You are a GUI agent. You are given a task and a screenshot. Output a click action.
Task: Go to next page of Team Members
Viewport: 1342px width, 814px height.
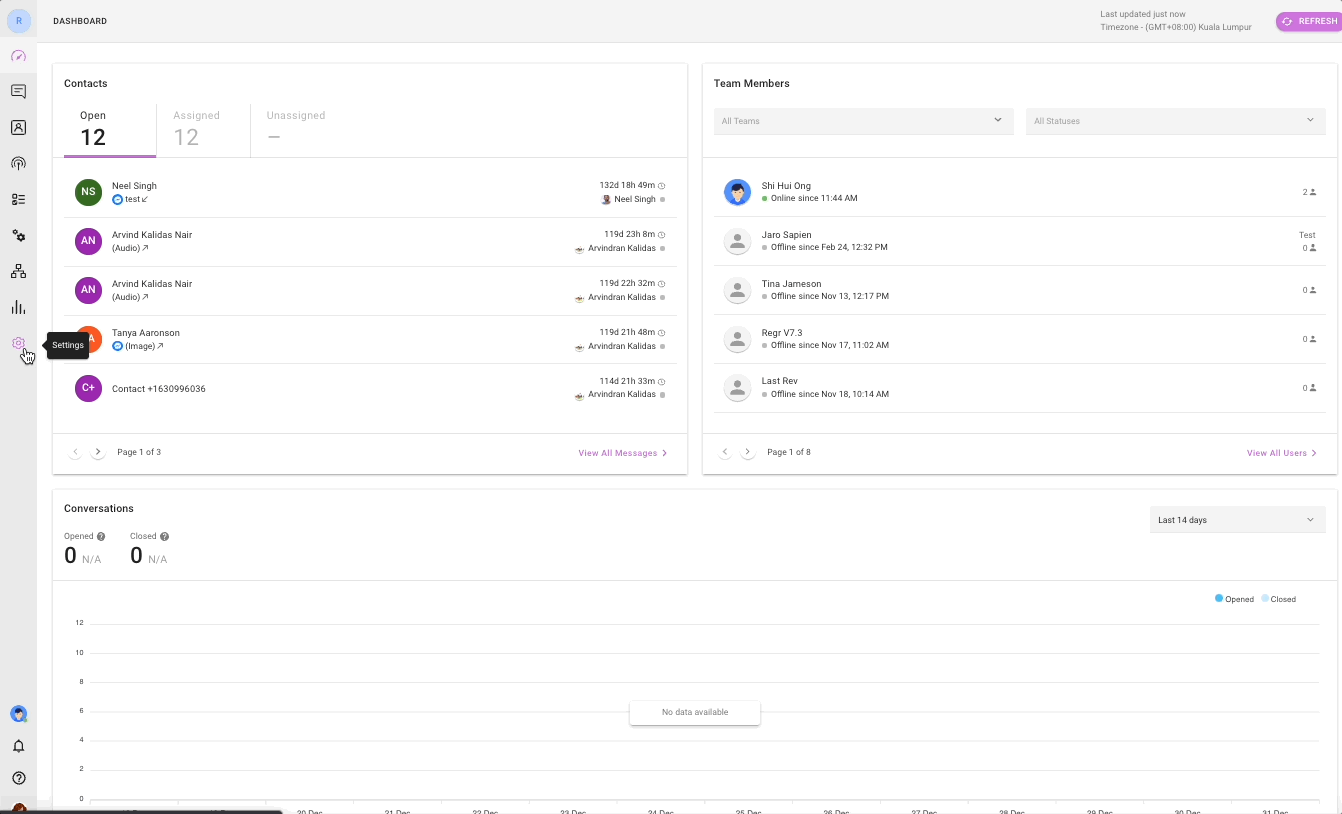tap(747, 453)
